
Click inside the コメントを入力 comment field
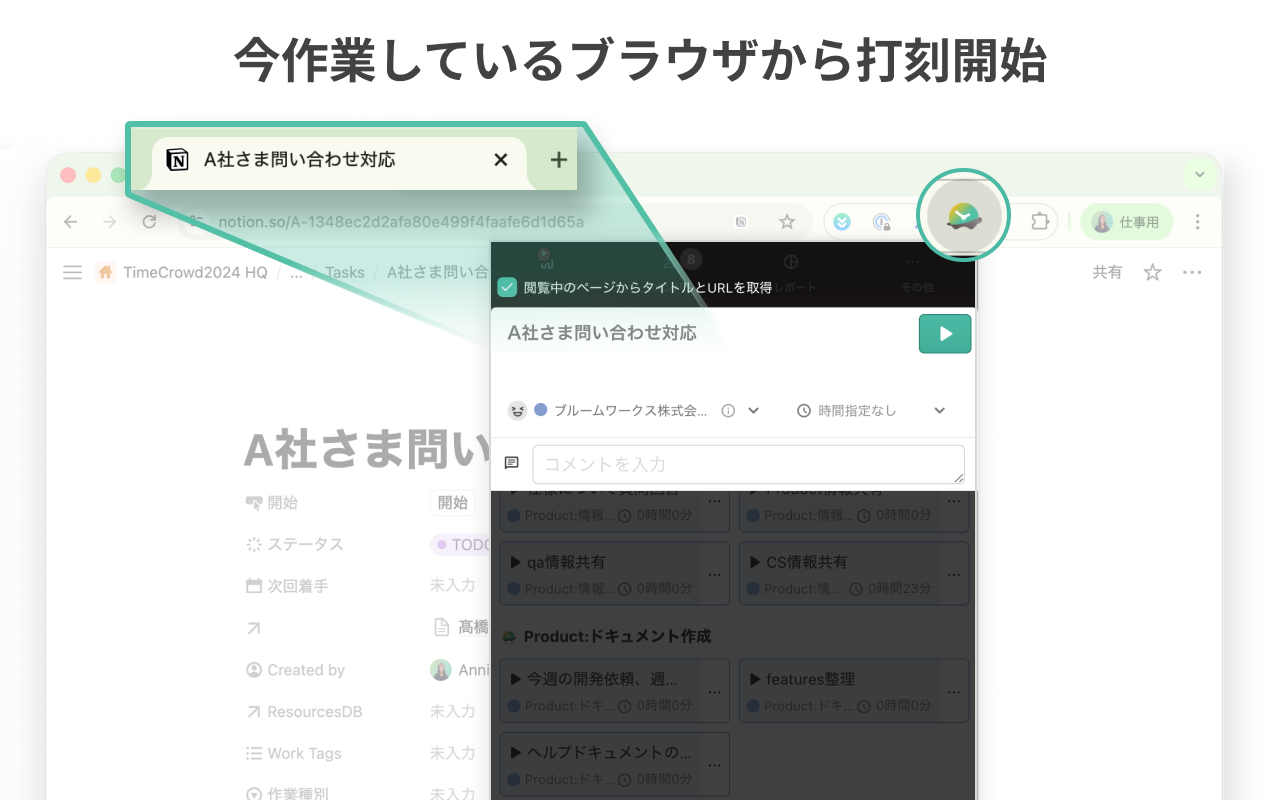pyautogui.click(x=748, y=464)
